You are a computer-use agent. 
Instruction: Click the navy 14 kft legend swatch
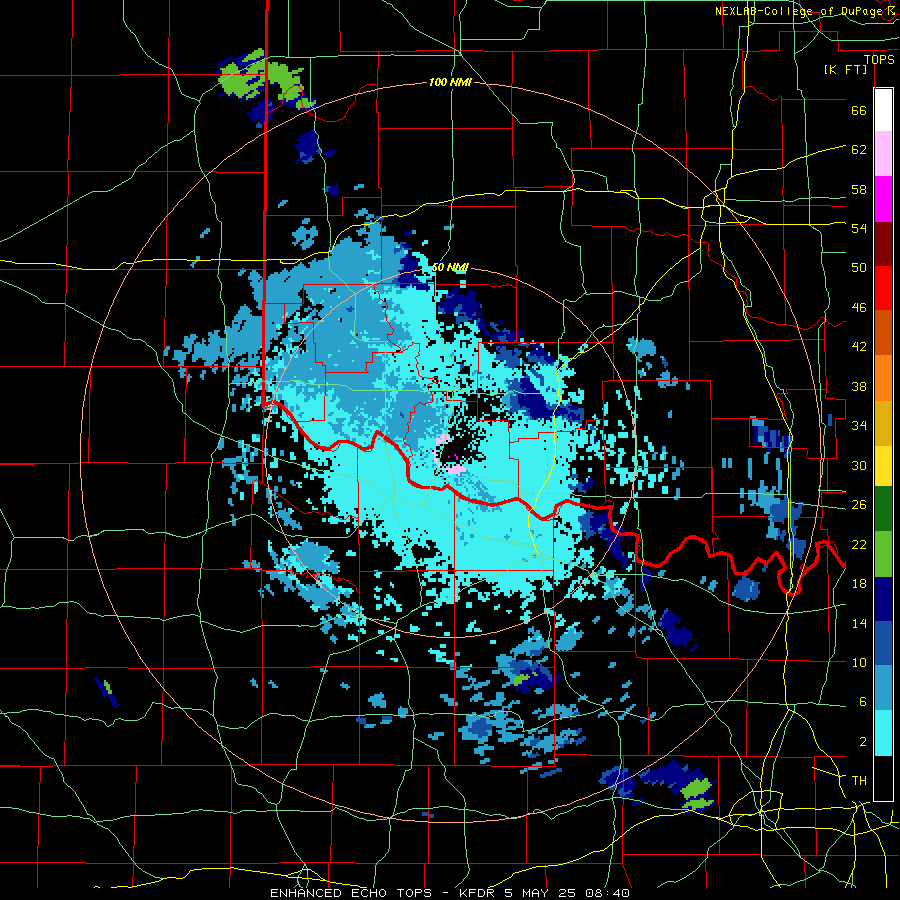click(883, 599)
